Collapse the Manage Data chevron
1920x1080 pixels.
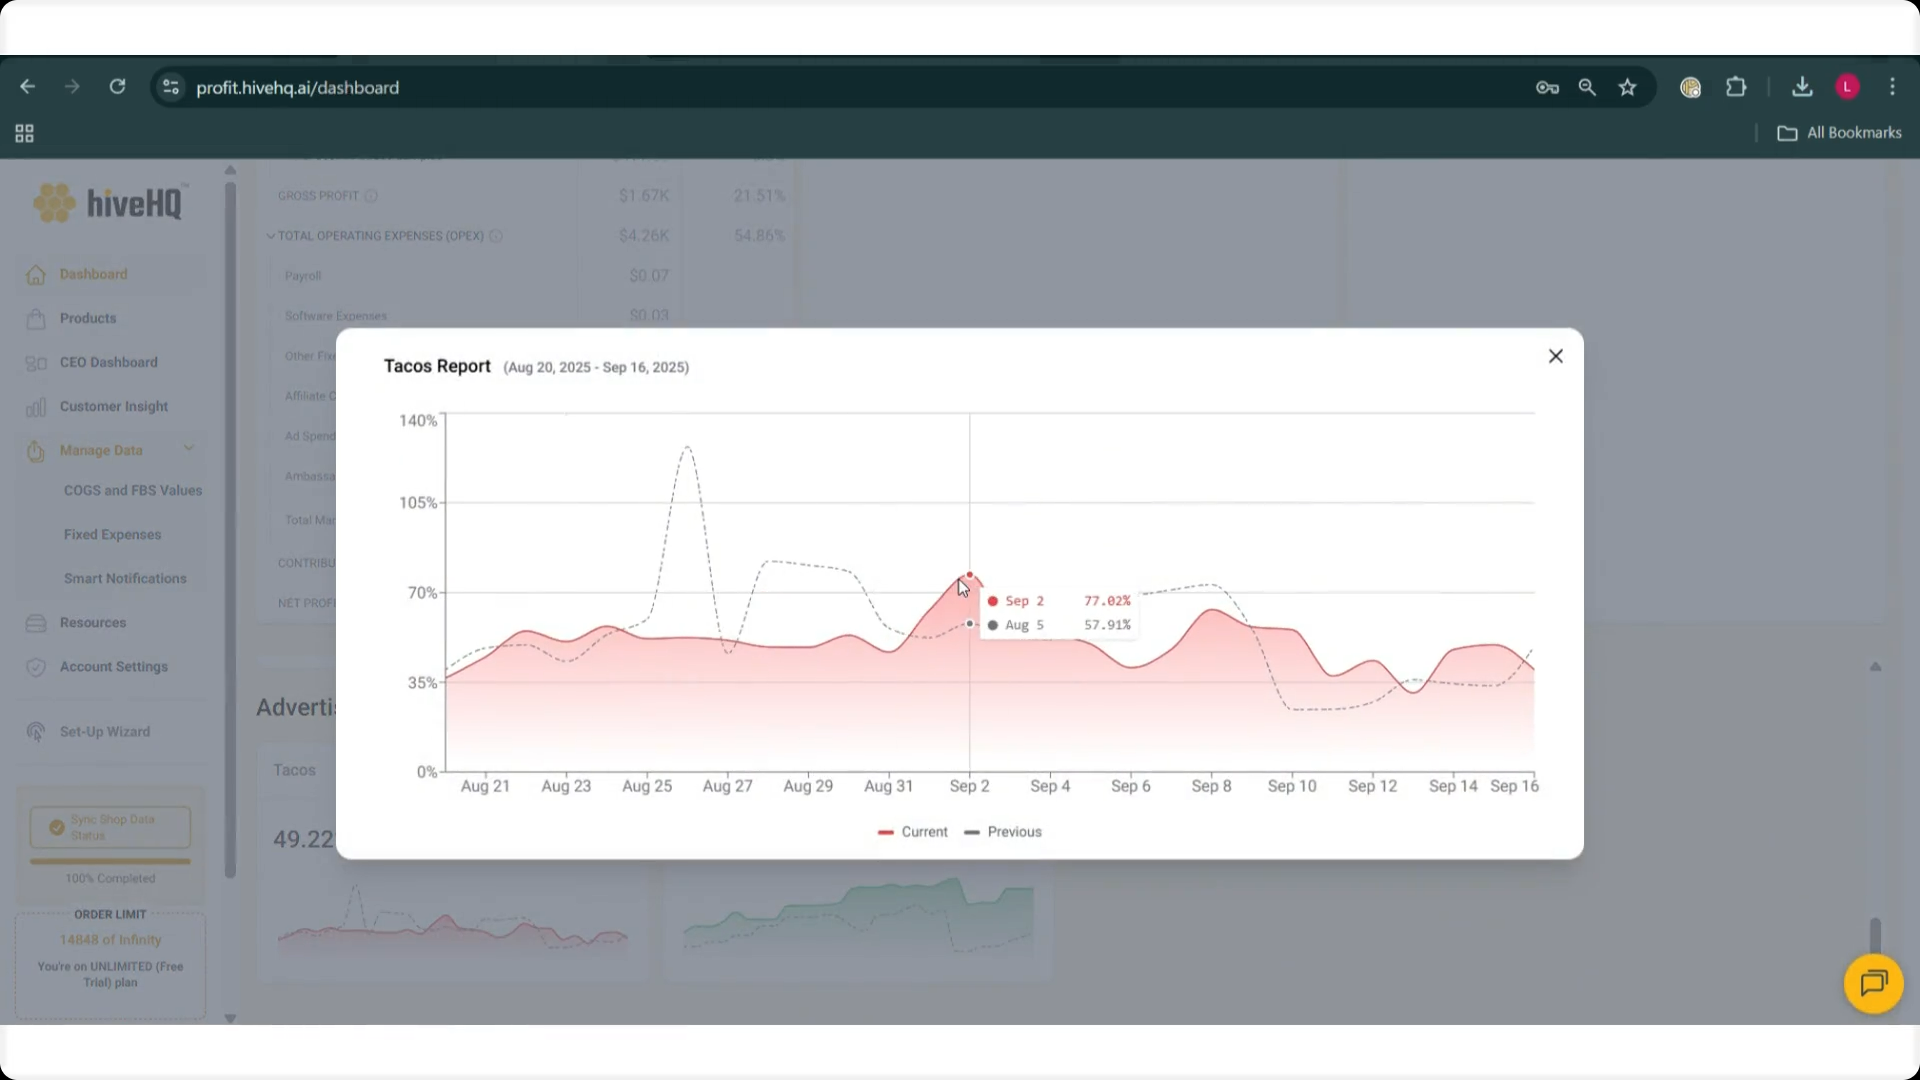point(188,449)
